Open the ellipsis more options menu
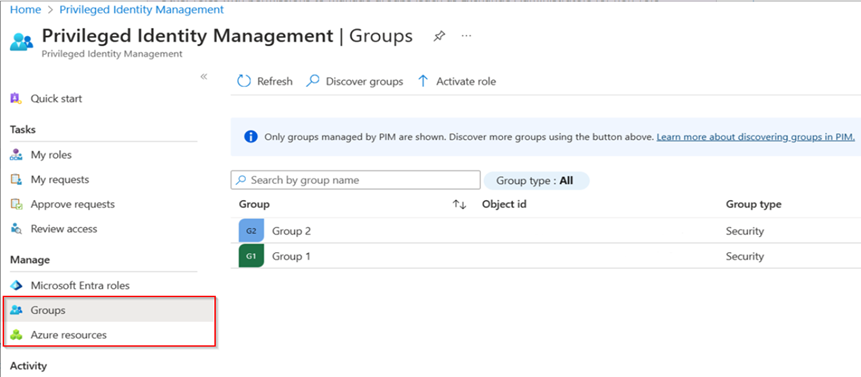861x377 pixels. [466, 36]
